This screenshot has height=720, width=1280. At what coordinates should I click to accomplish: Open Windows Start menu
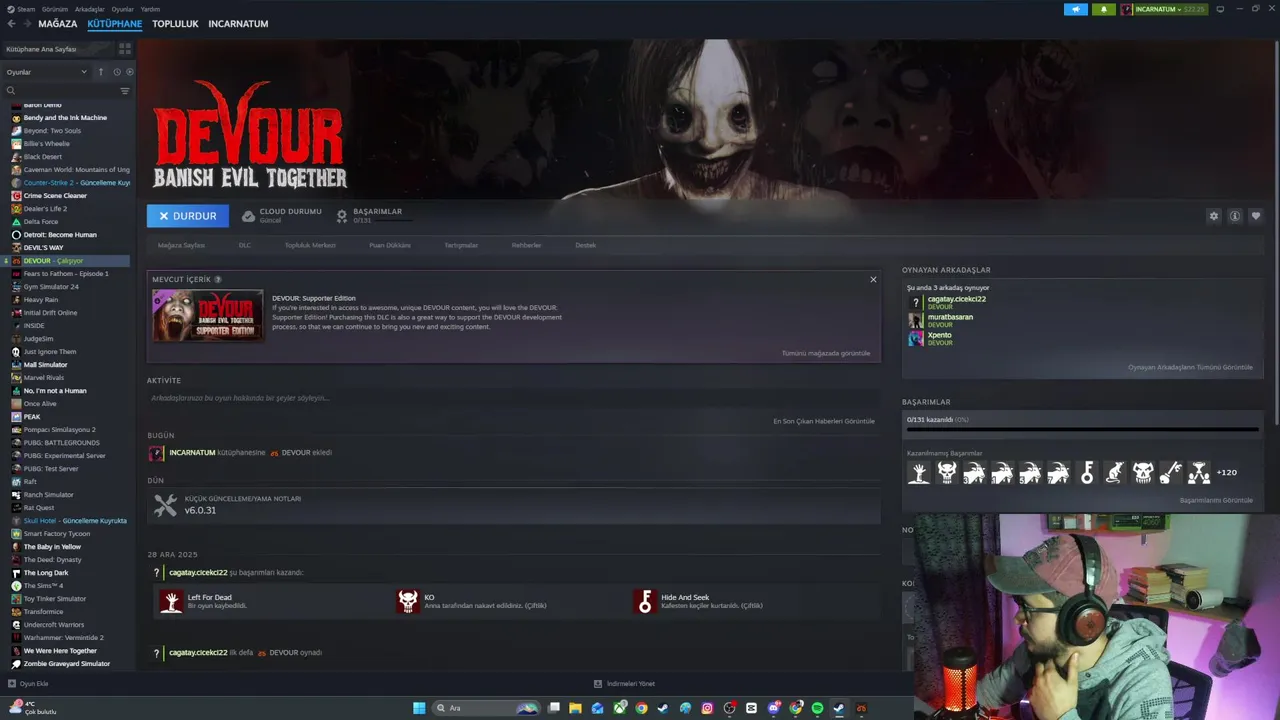(419, 708)
